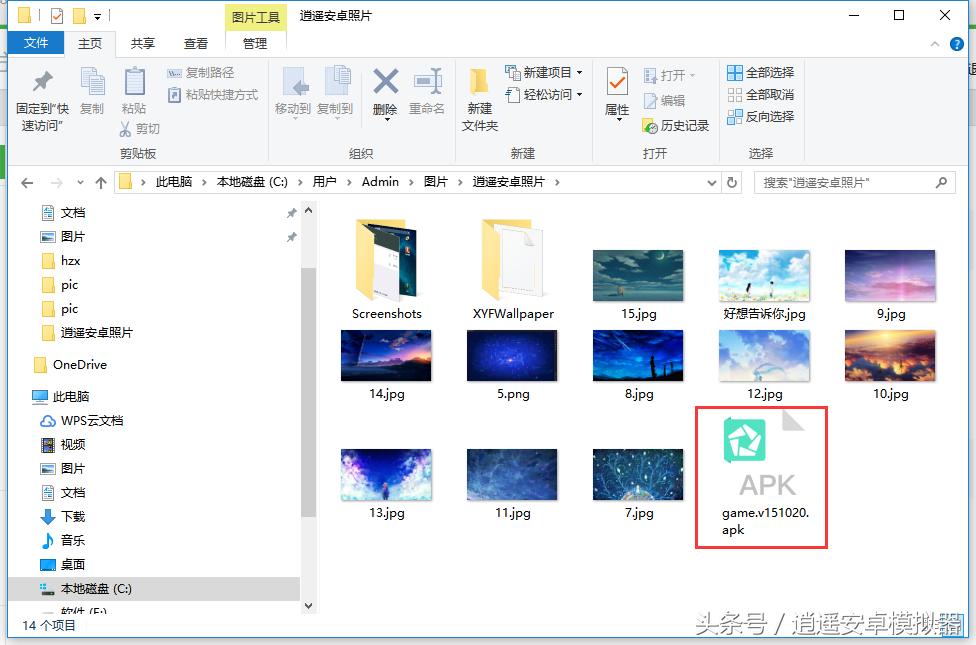Open the 管理 (Manage) Picture Tools tab
Screen dimensions: 976x645
click(x=254, y=43)
